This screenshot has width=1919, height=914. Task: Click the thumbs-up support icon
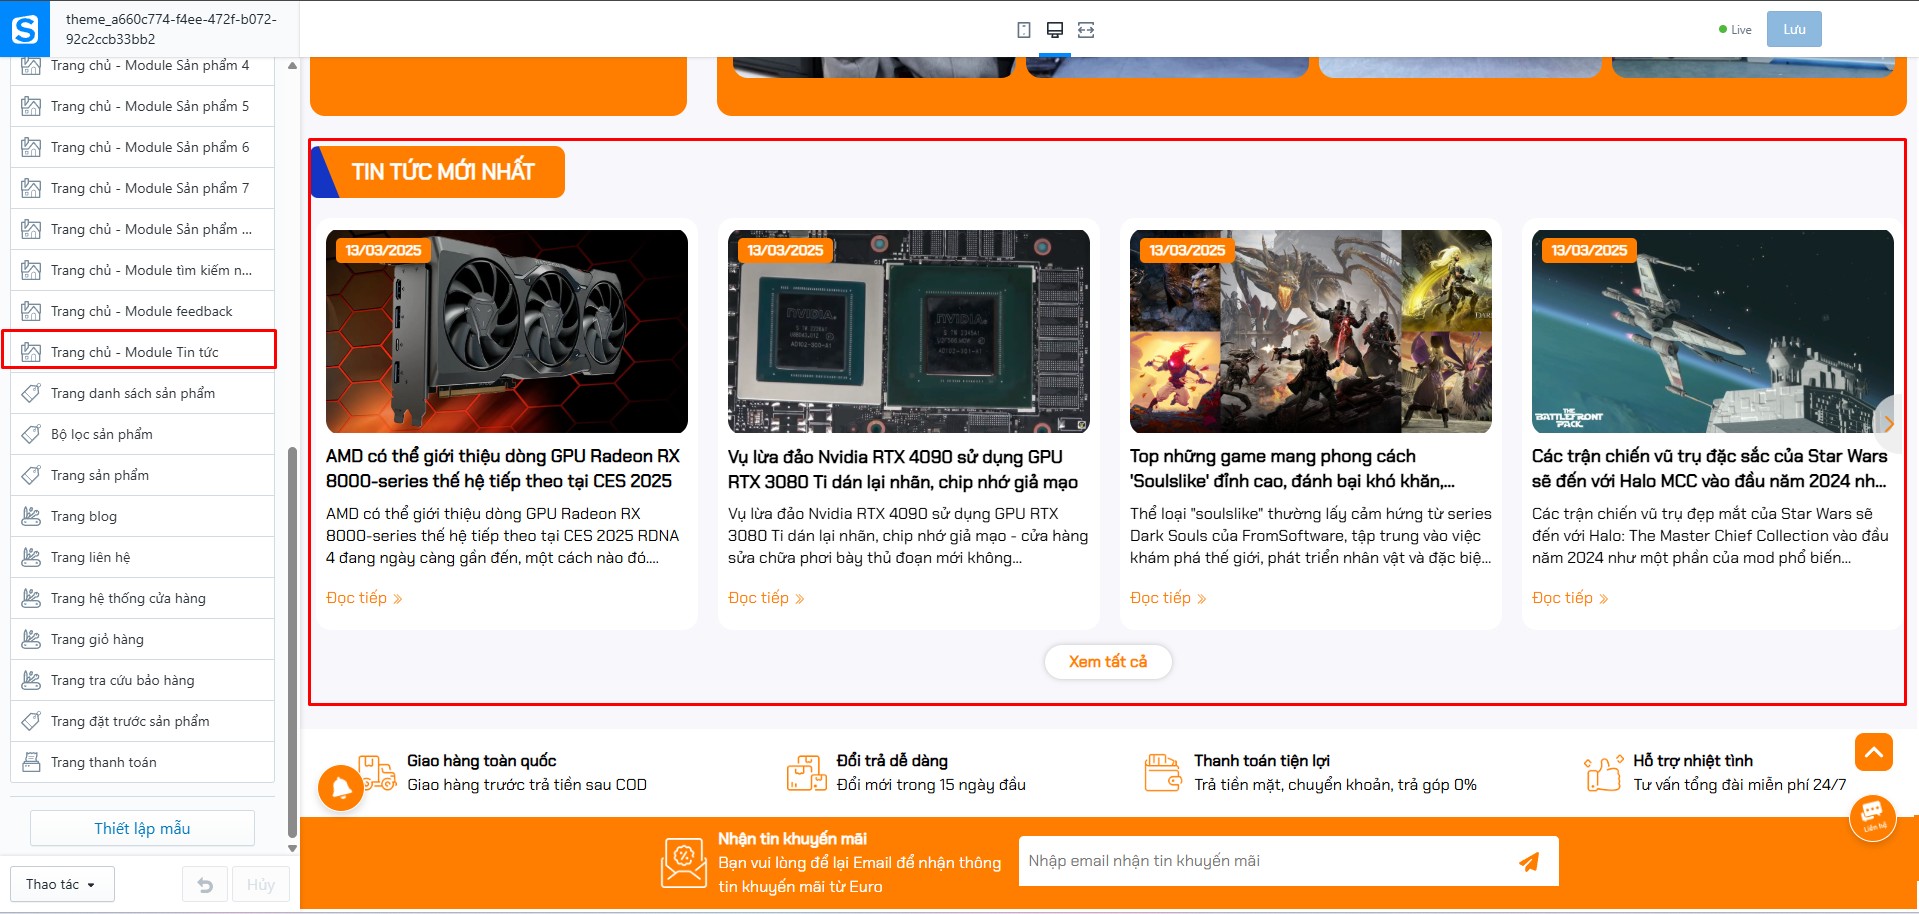[1603, 773]
